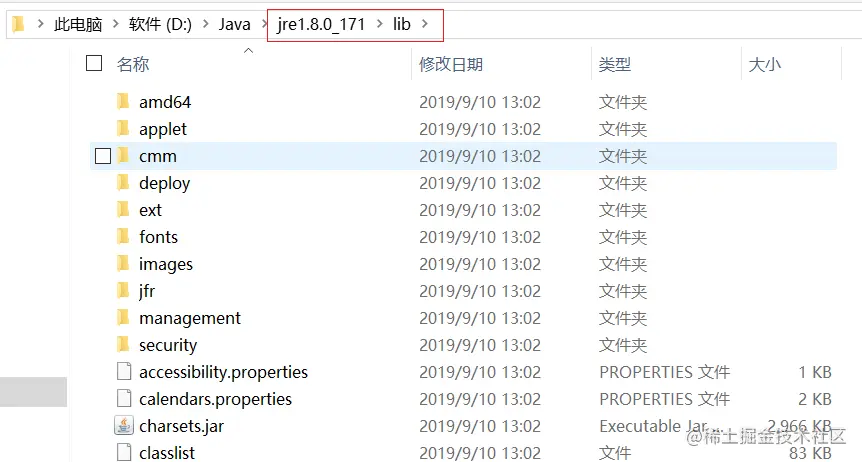Screen dimensions: 862x462
Task: Select accessibility.properties file name
Action: (x=223, y=372)
